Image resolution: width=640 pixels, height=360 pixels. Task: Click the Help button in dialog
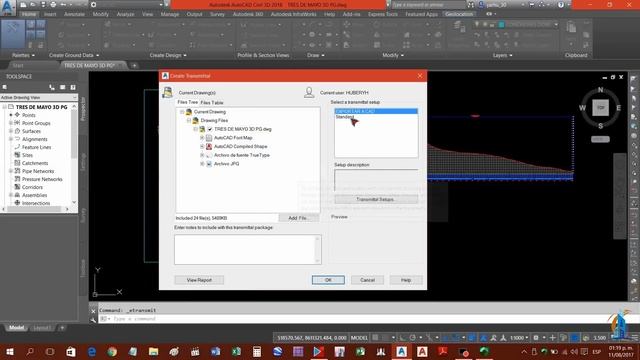pos(406,280)
